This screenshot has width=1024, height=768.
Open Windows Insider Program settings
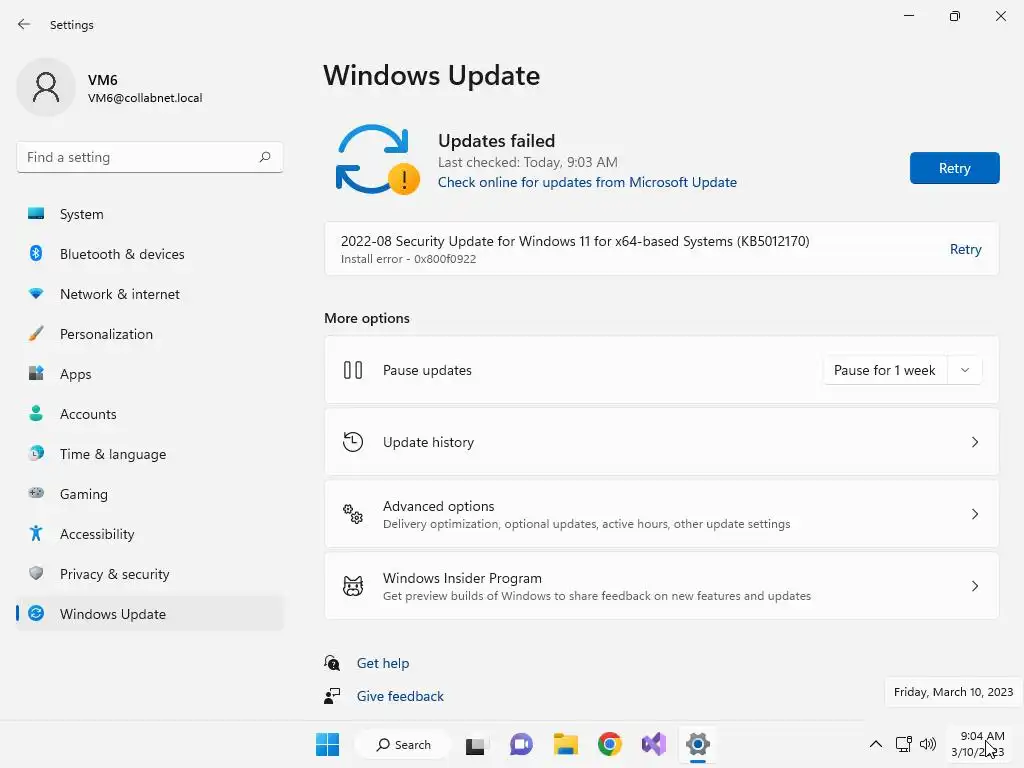[662, 586]
